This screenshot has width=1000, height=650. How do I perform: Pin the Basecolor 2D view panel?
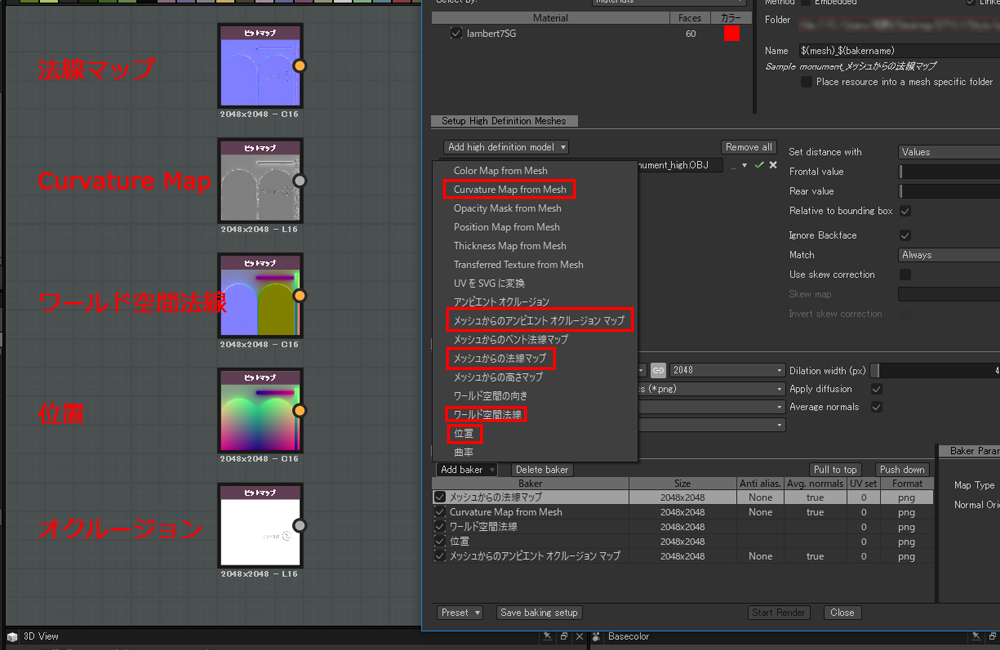tap(976, 637)
